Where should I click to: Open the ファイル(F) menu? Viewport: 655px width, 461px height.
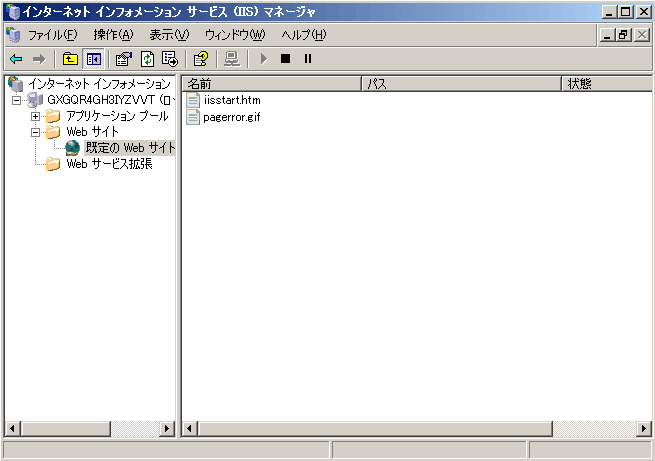click(52, 35)
